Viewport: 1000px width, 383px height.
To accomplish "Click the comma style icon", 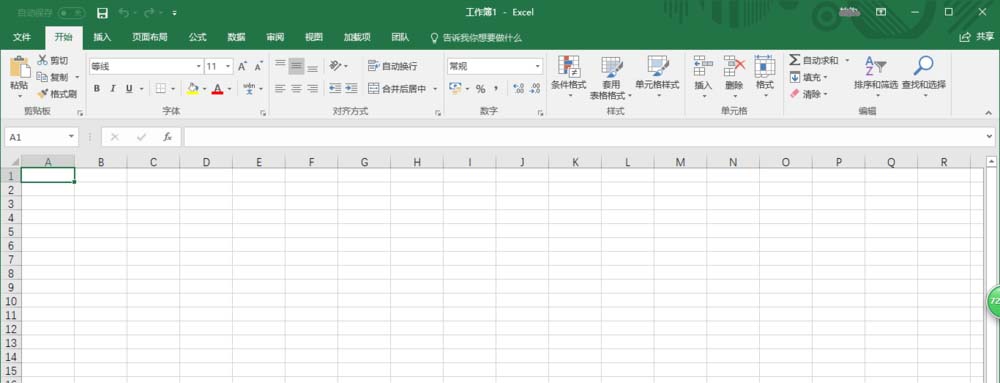I will (x=496, y=89).
